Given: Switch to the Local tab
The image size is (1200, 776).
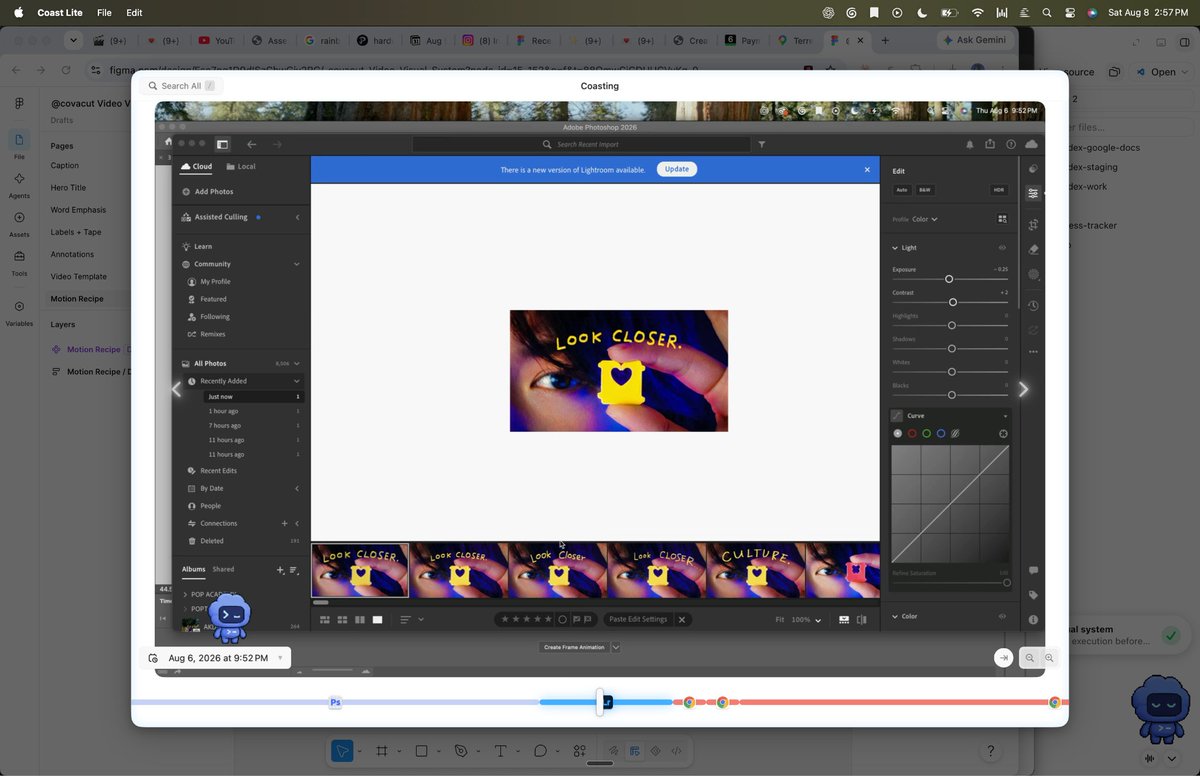Looking at the screenshot, I should coord(241,167).
